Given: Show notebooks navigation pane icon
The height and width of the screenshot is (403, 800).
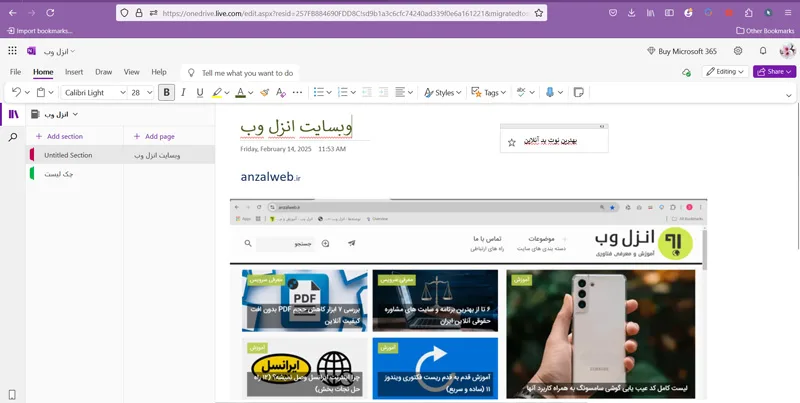Looking at the screenshot, I should [13, 114].
